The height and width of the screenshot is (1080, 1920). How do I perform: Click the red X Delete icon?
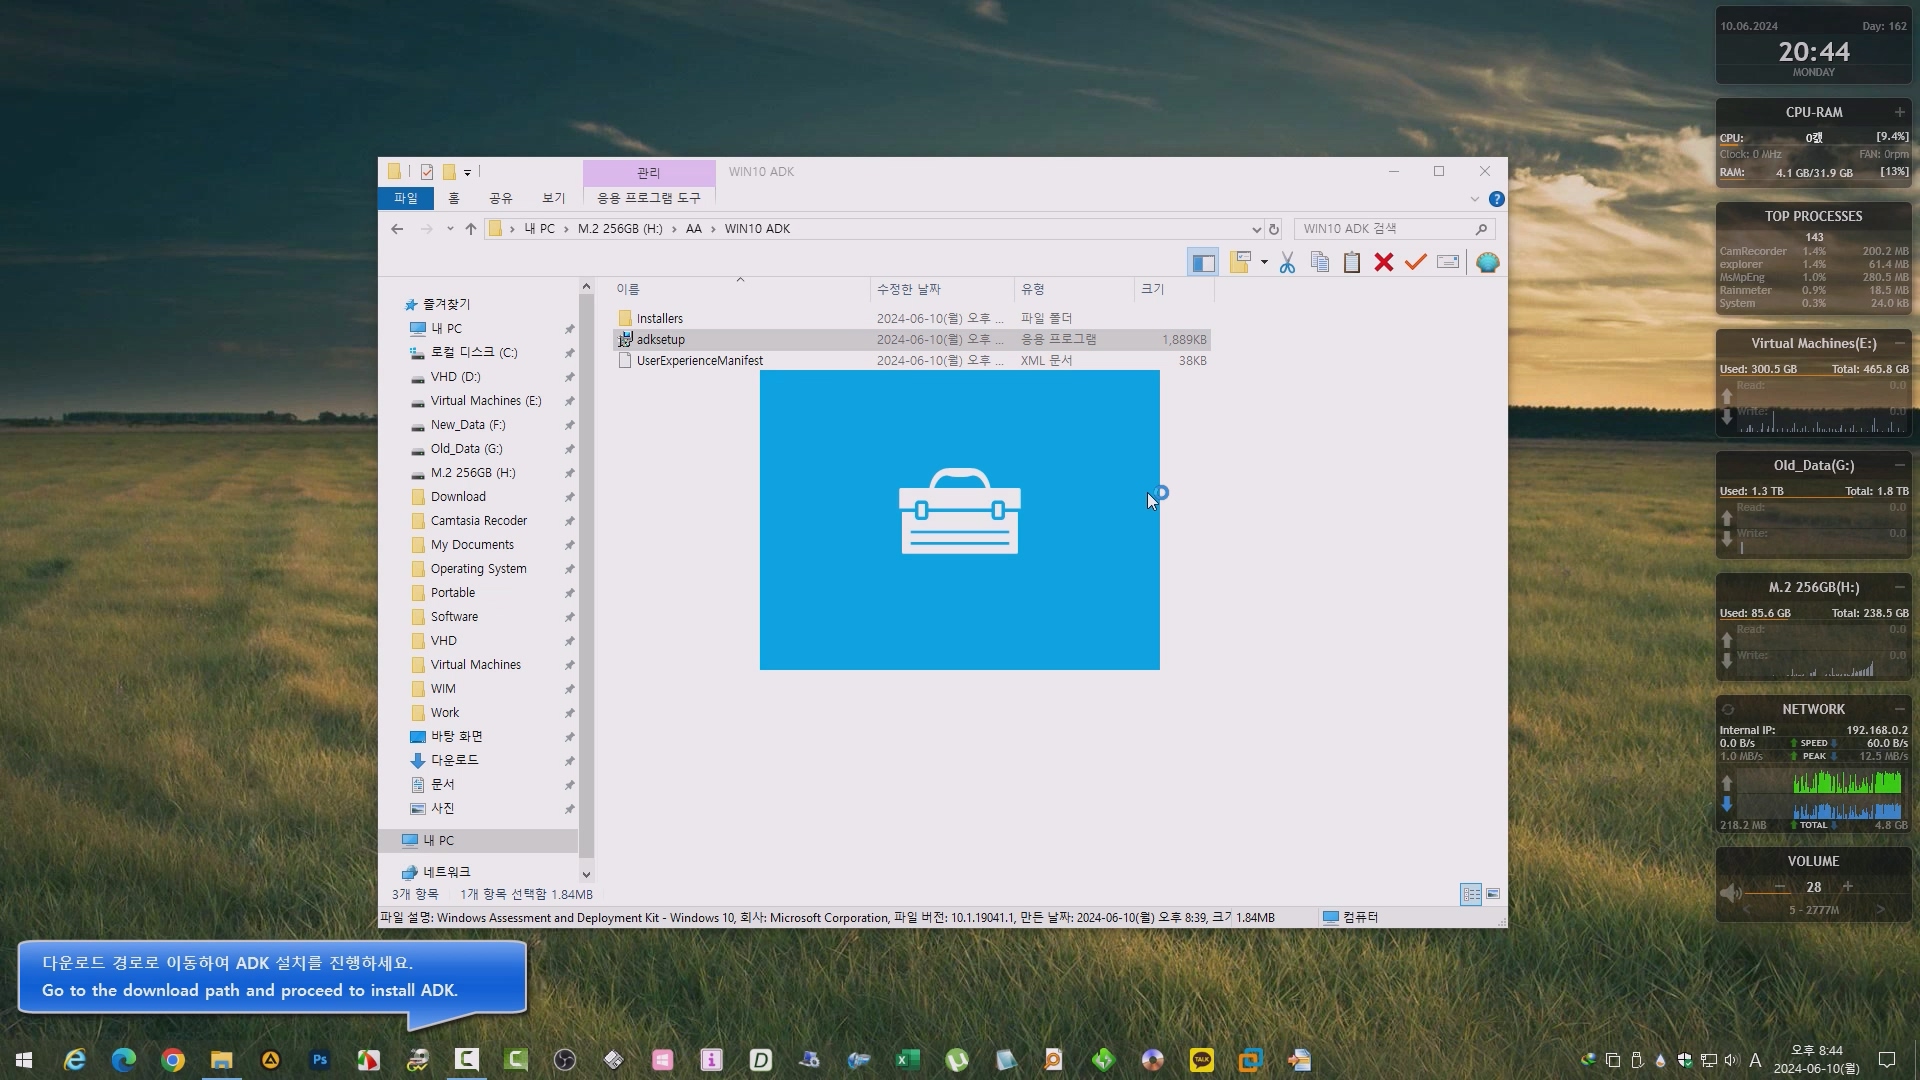[1384, 262]
